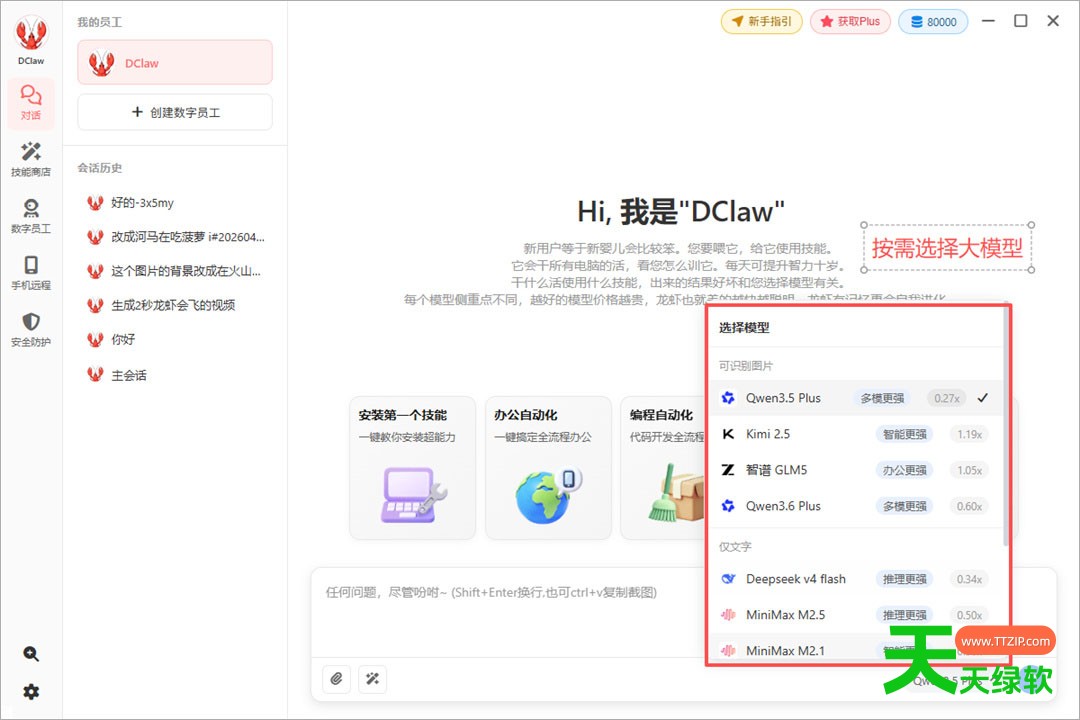The height and width of the screenshot is (720, 1080).
Task: Click the 0.50x price tag on MiniMax M2.5
Action: click(969, 615)
